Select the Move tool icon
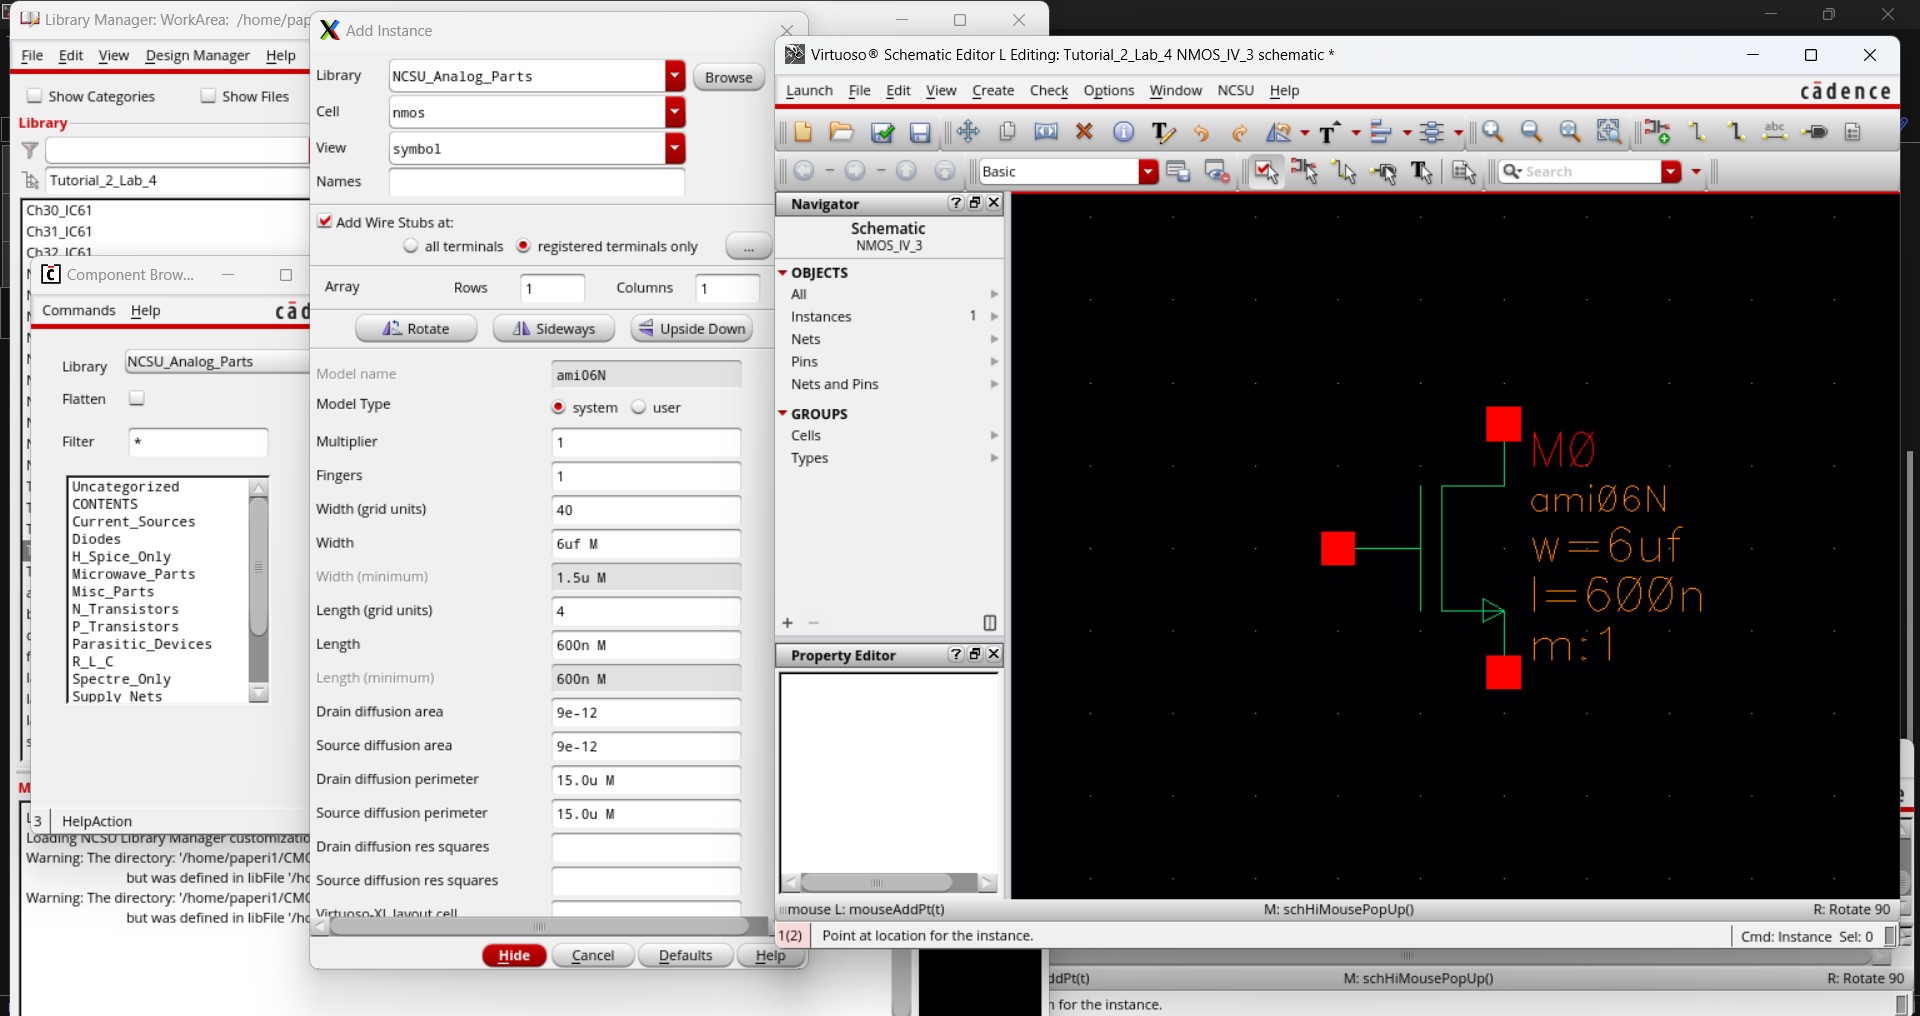Image resolution: width=1920 pixels, height=1016 pixels. 968,132
